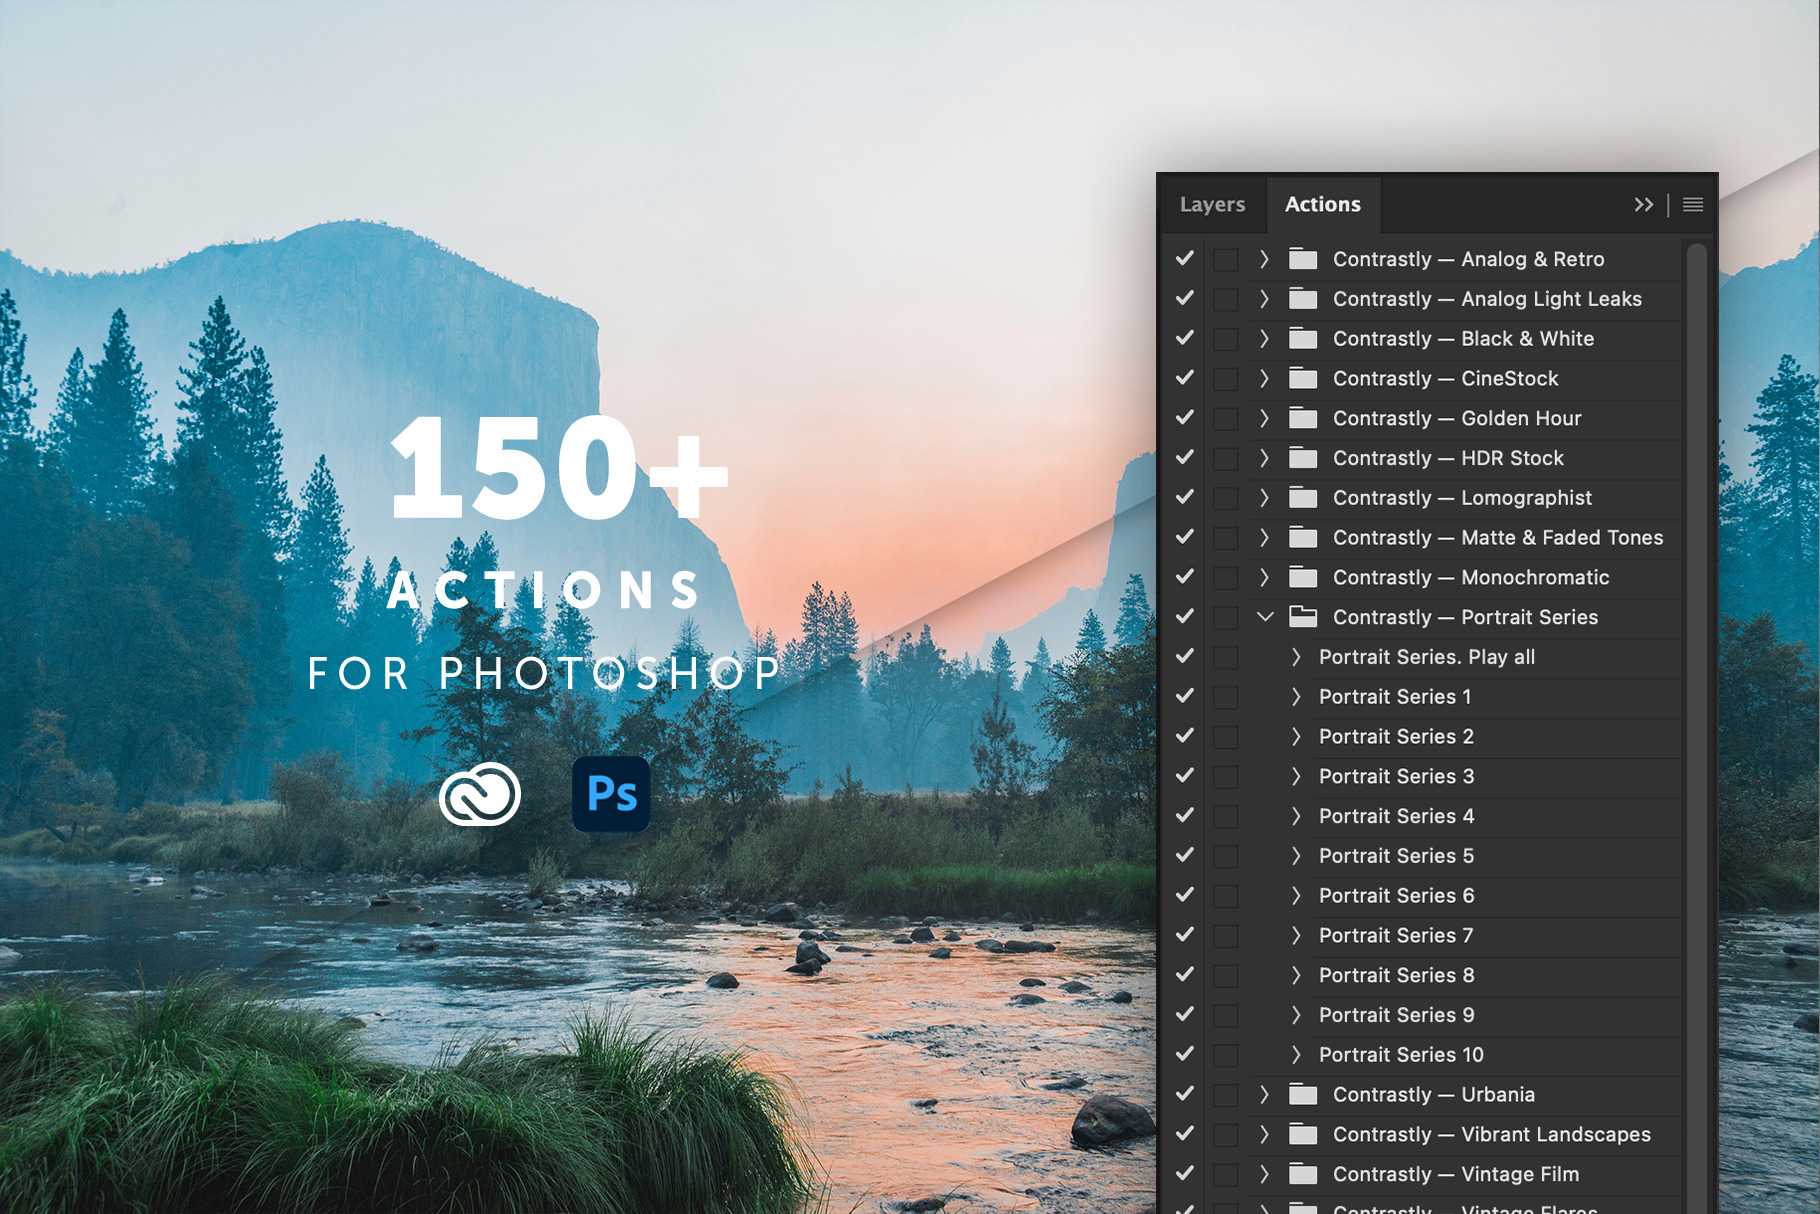Click the Photoshop Ps app icon
Viewport: 1820px width, 1214px height.
point(611,794)
